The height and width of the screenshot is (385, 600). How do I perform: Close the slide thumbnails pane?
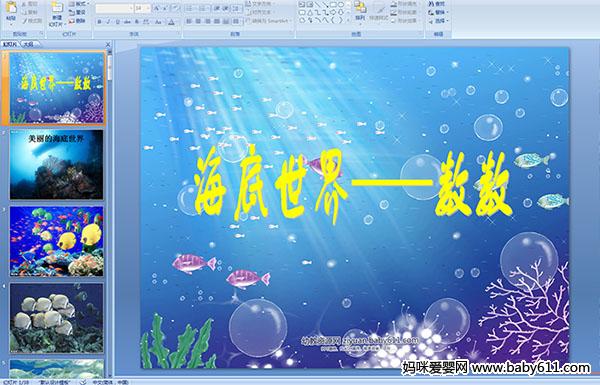point(108,44)
